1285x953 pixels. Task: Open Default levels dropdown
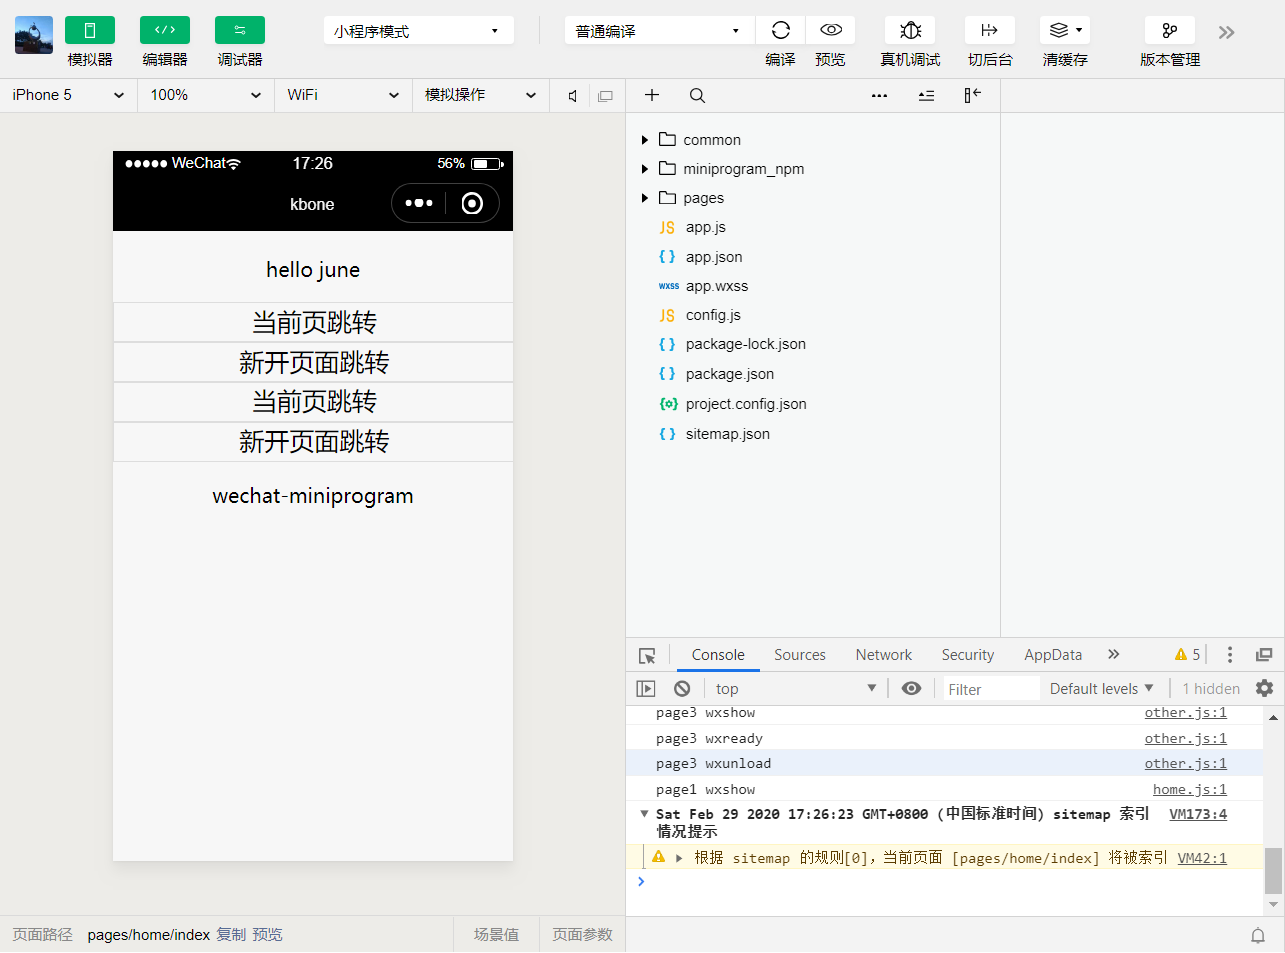(x=1101, y=689)
